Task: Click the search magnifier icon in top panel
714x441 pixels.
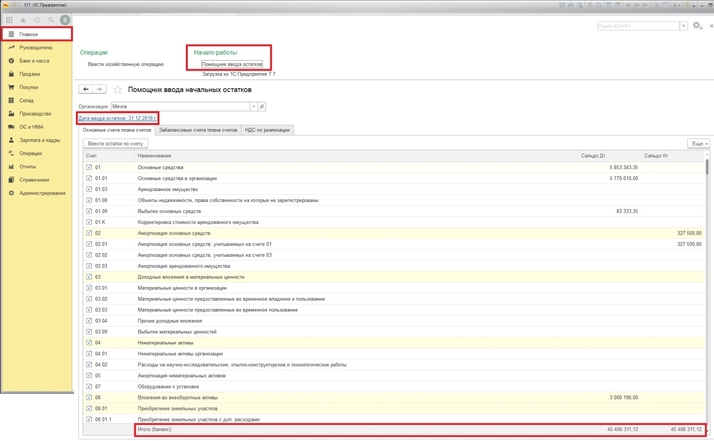Action: click(x=51, y=20)
